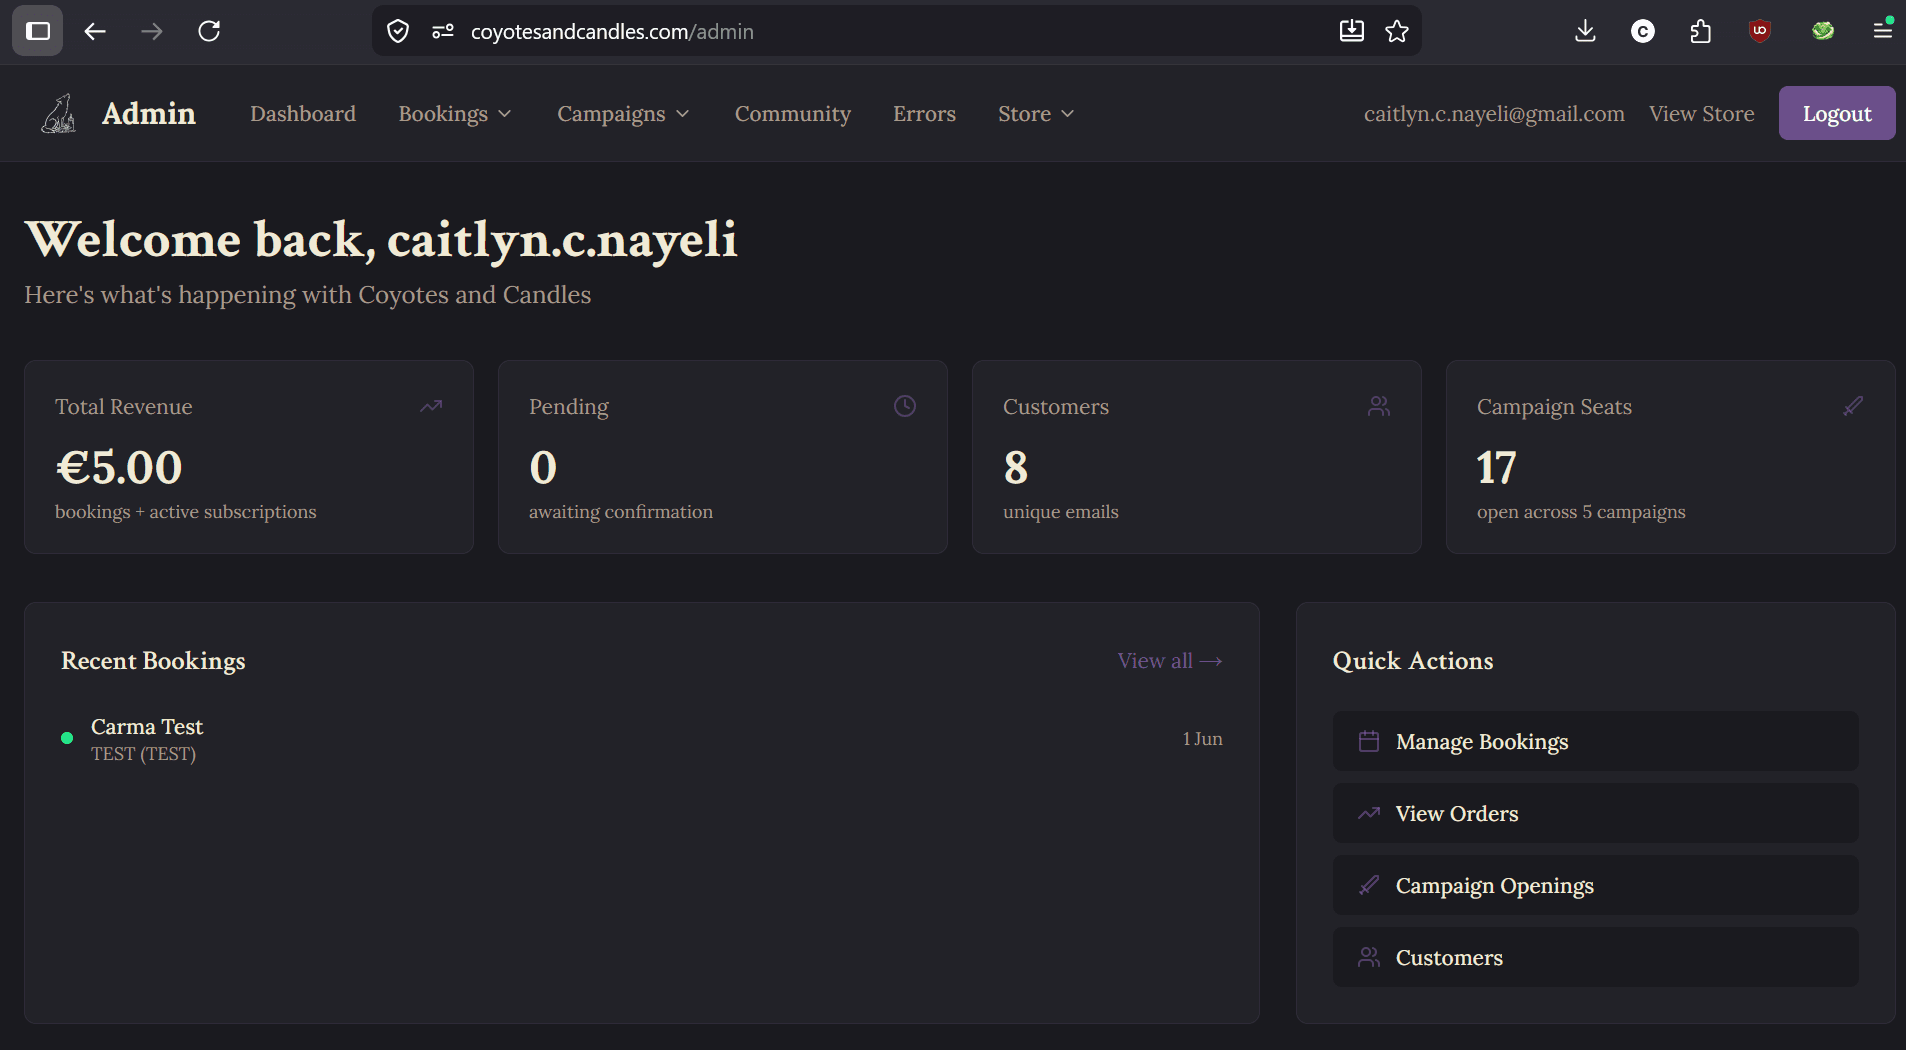Open Campaign Openings quick action
This screenshot has width=1906, height=1050.
click(1595, 885)
